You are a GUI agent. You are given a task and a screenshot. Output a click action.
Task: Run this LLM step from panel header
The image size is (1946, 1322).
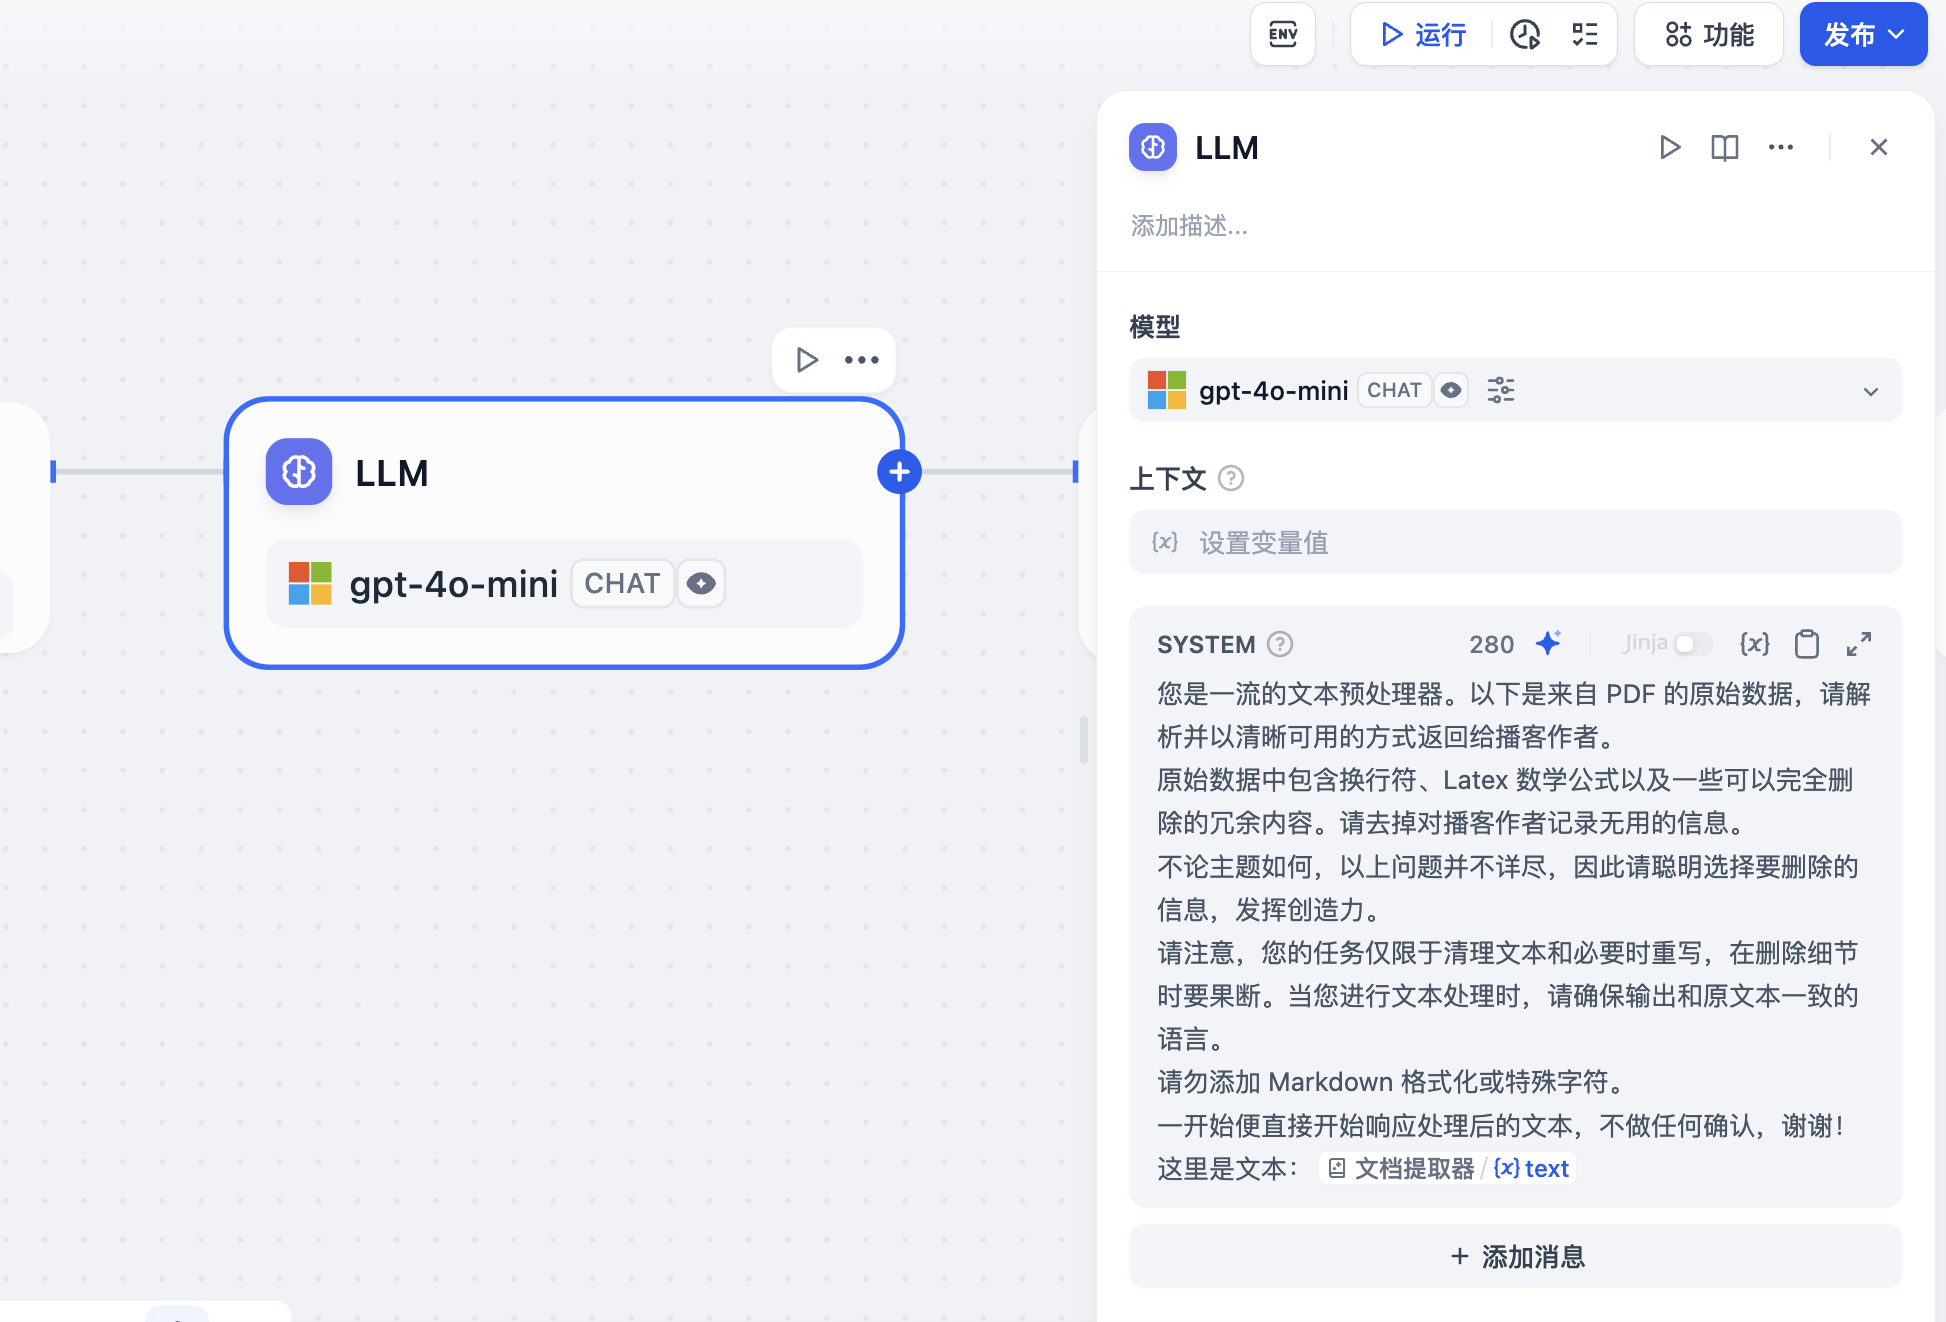point(1669,148)
